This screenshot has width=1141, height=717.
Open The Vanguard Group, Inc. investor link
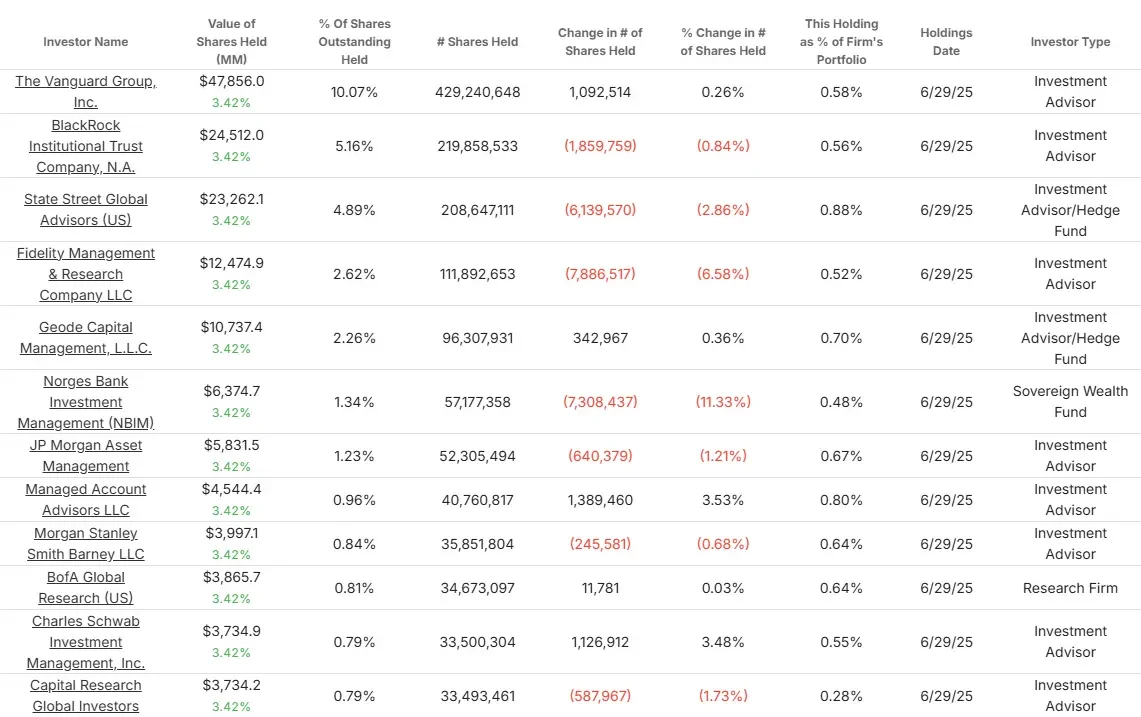[86, 92]
